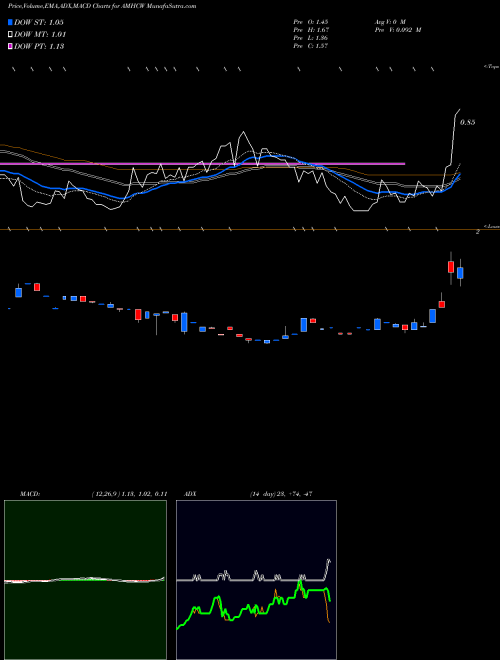This screenshot has width=500, height=660.
Task: Open the dark blue ADX indicator chart panel
Action: point(256,580)
